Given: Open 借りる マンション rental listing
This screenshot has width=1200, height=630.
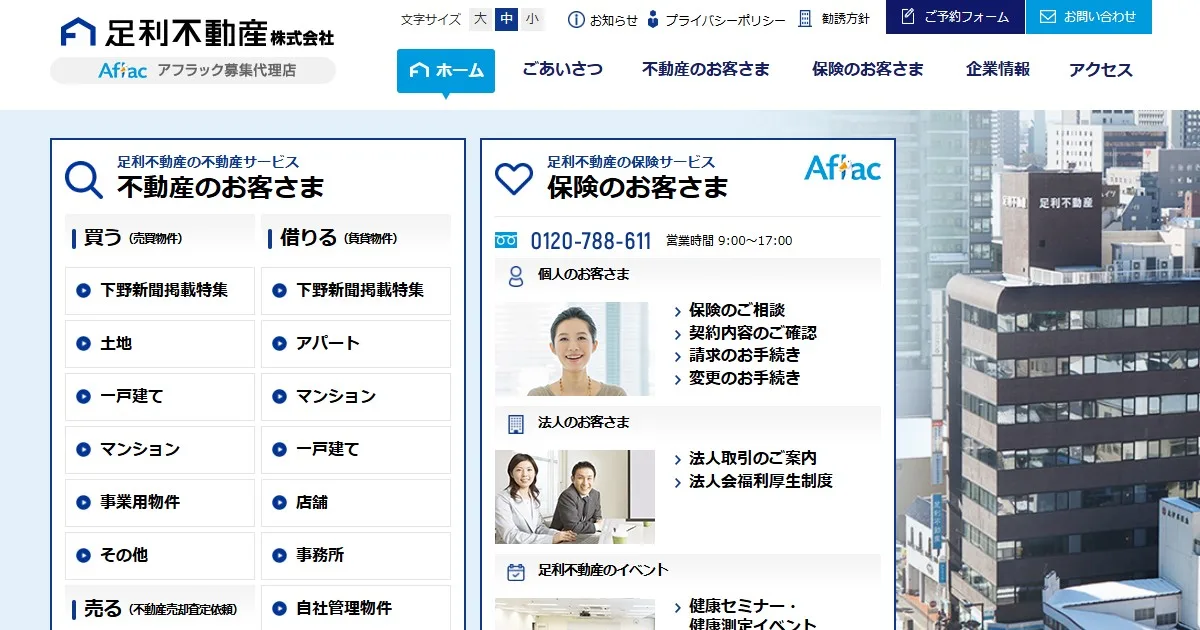Looking at the screenshot, I should coord(356,397).
